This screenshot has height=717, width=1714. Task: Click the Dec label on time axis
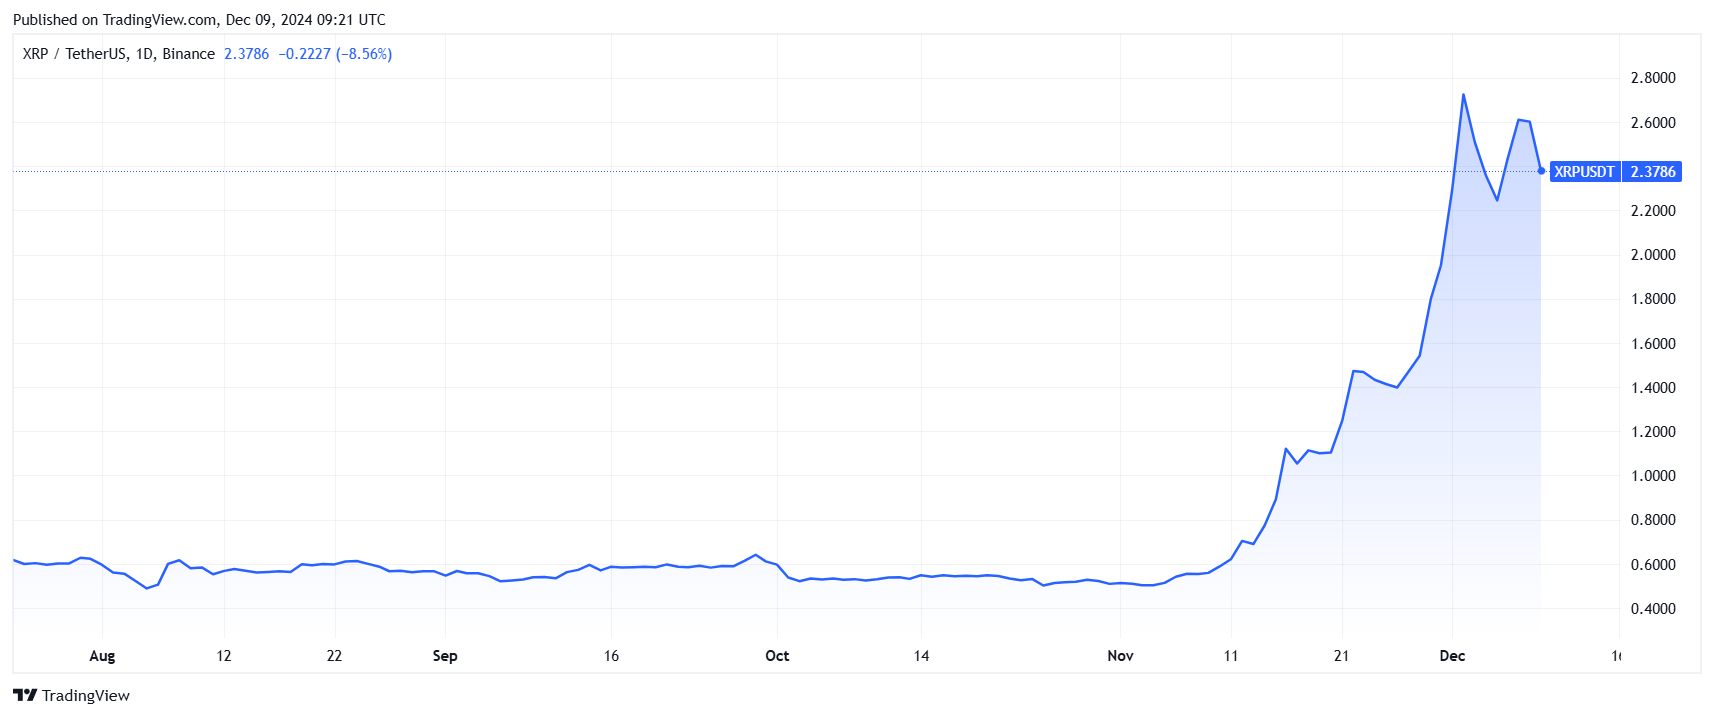1452,656
